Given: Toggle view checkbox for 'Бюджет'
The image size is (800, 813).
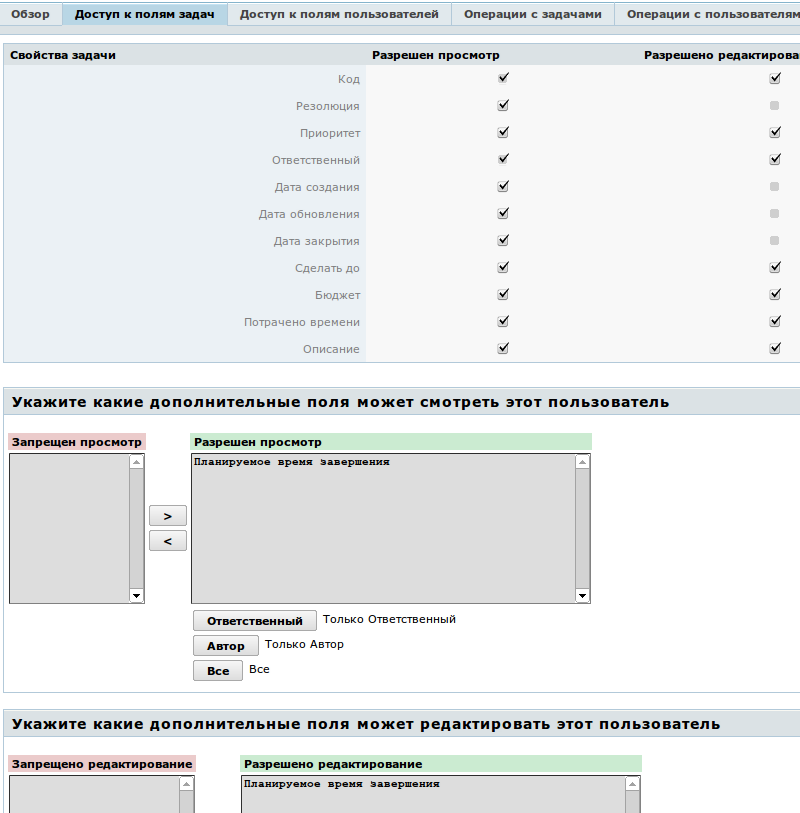Looking at the screenshot, I should click(503, 294).
